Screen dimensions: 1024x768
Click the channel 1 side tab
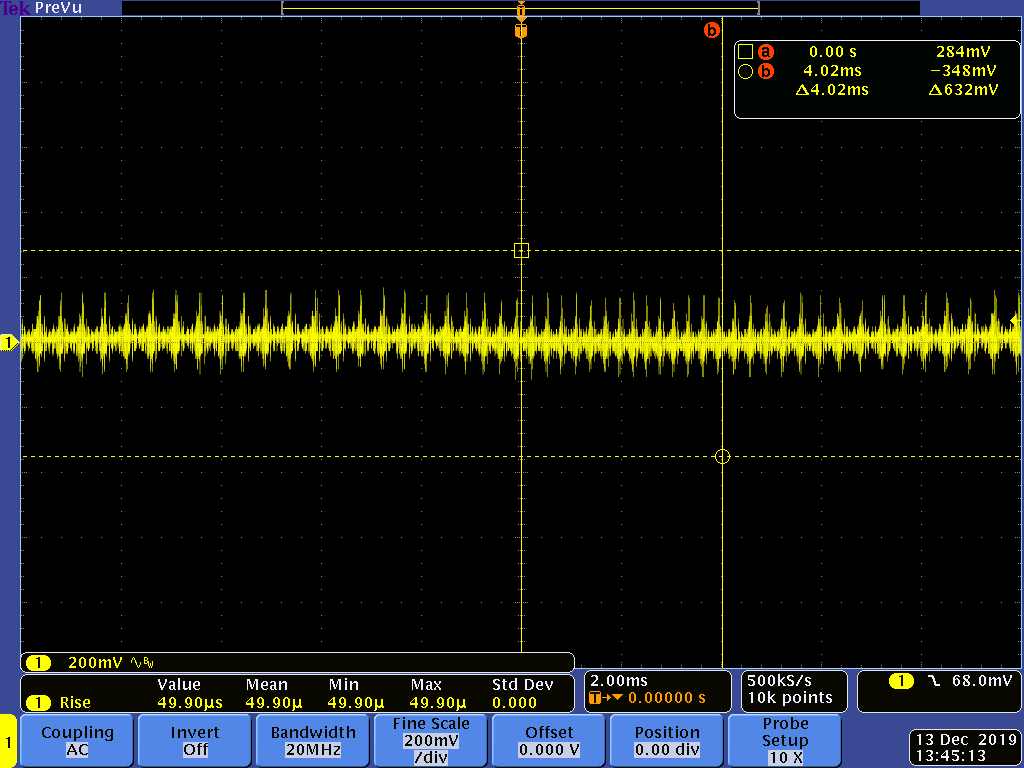(8, 741)
